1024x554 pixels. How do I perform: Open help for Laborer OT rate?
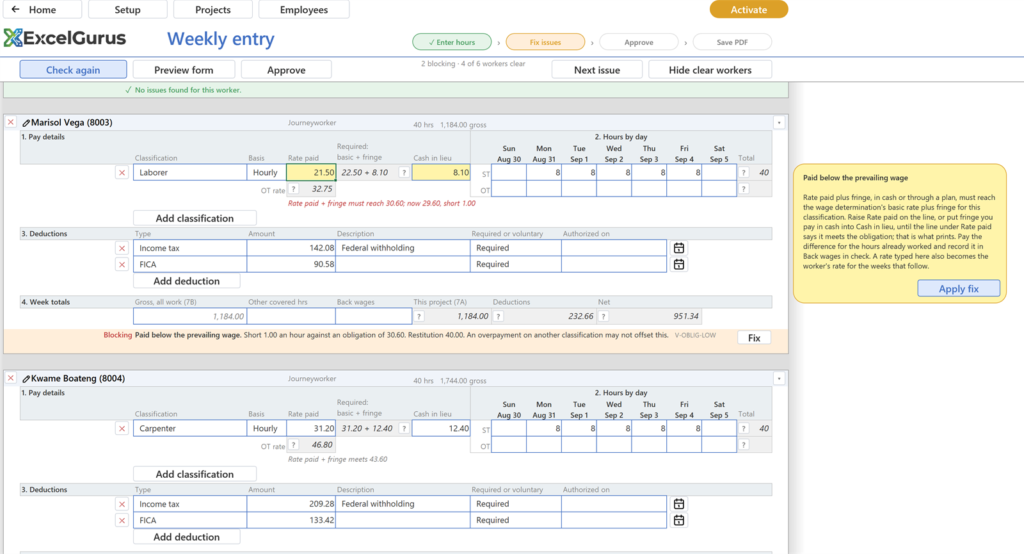(x=294, y=189)
